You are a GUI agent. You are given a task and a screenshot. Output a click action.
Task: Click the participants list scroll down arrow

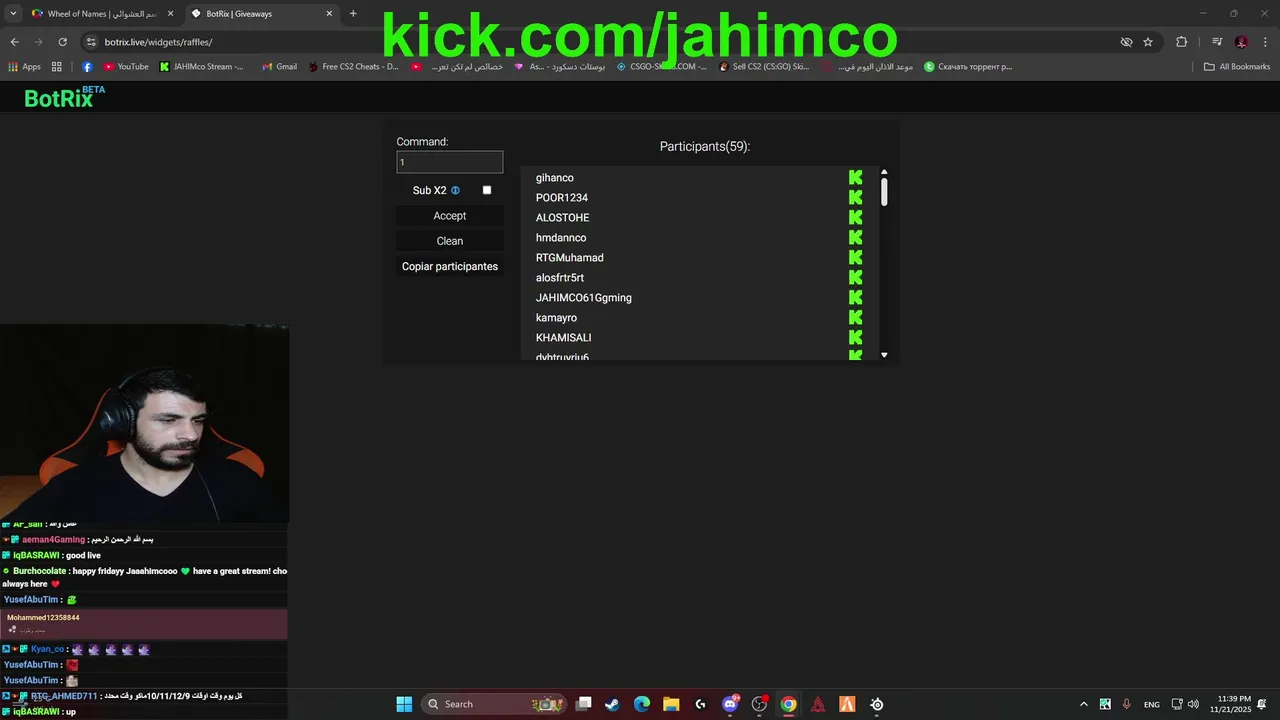(x=884, y=355)
